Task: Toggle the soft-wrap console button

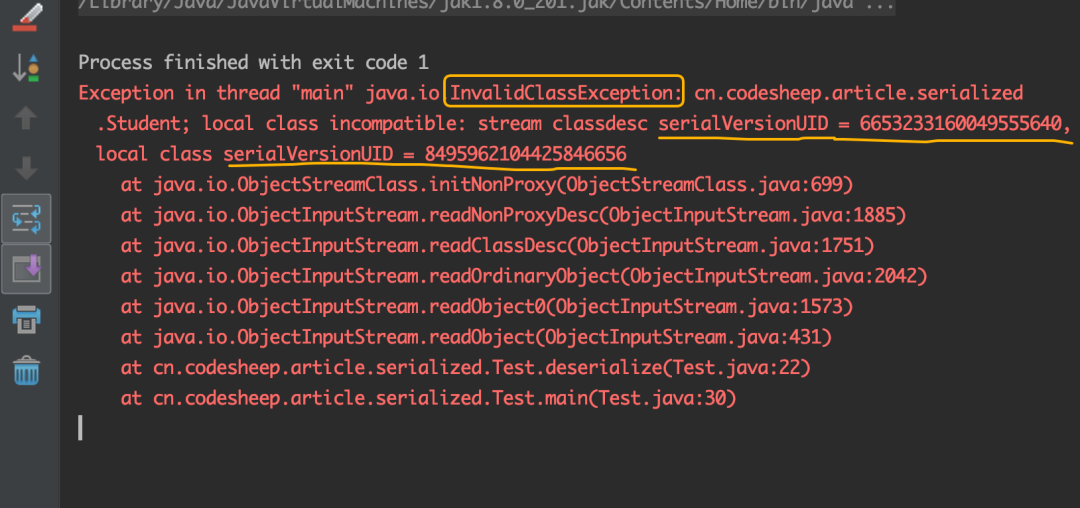Action: coord(26,218)
